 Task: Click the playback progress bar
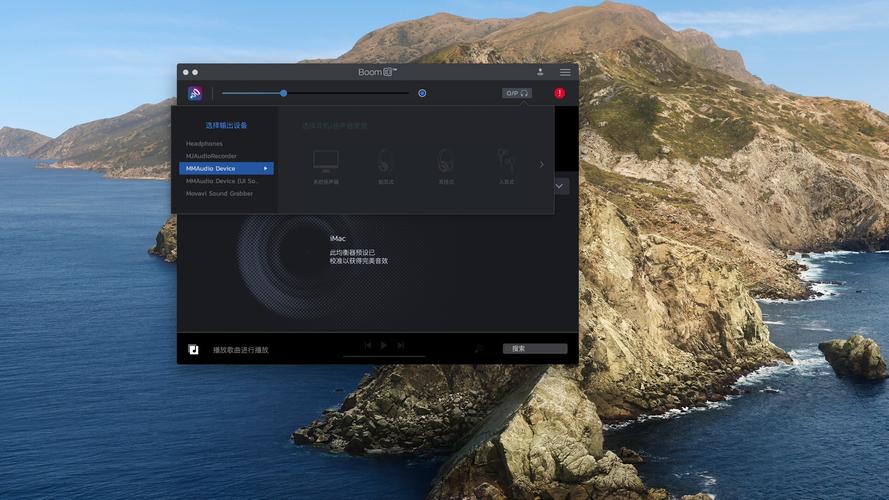pos(384,357)
